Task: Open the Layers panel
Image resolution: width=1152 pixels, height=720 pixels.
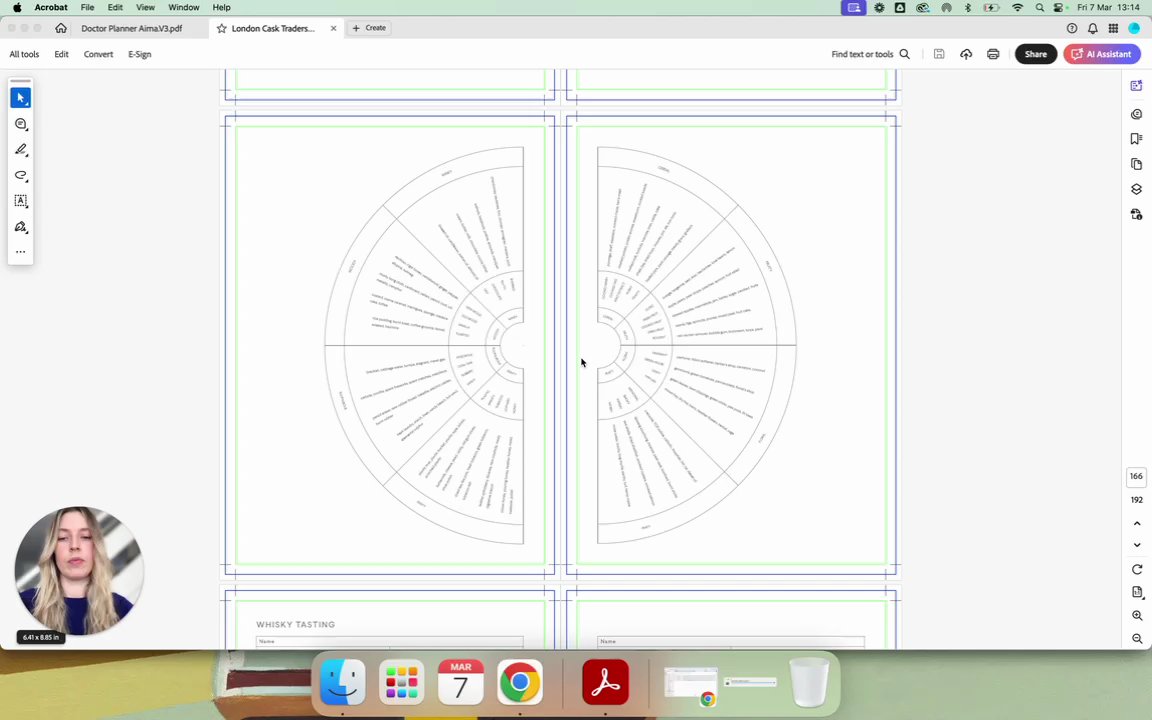Action: 1137,189
